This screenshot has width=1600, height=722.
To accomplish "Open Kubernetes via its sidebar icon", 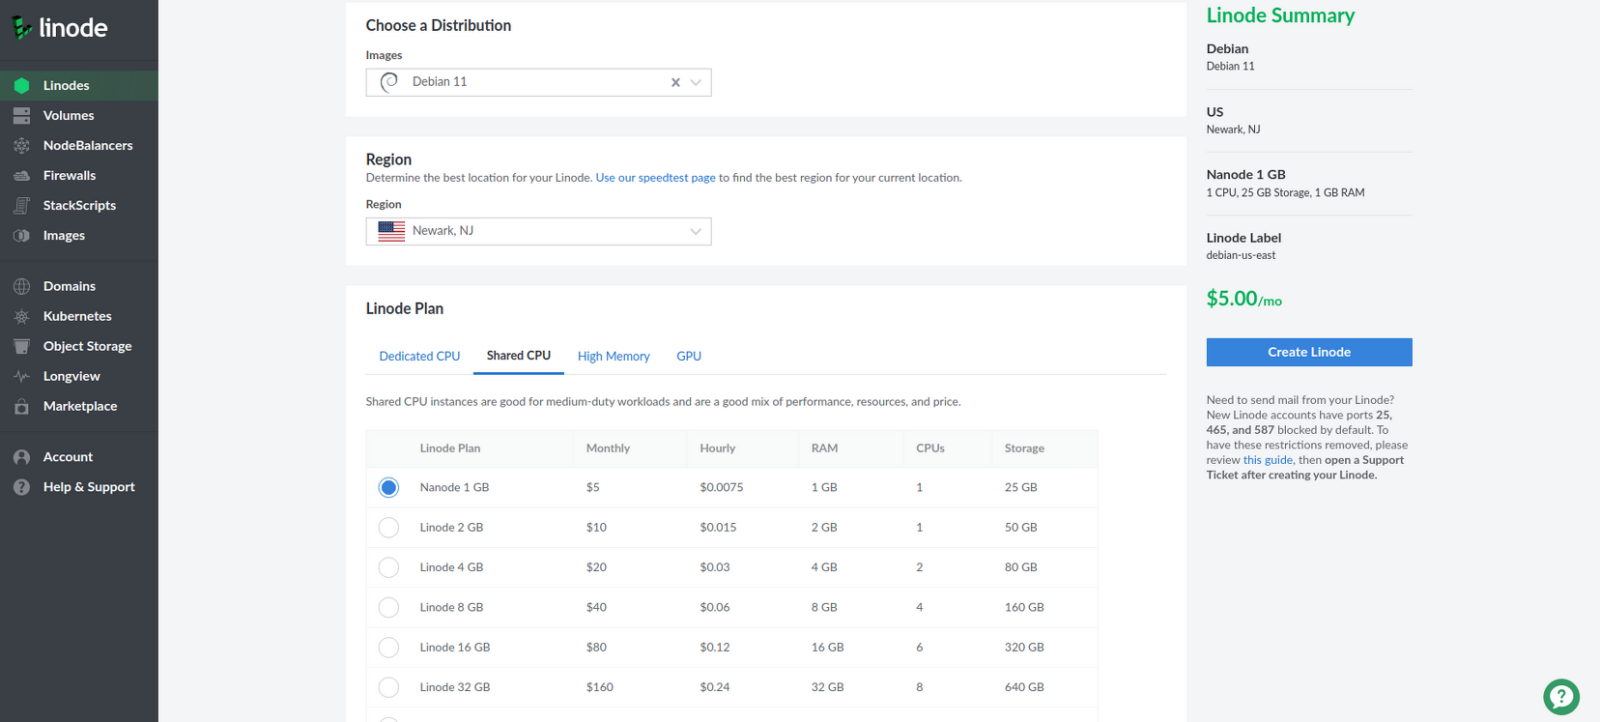I will [x=22, y=317].
